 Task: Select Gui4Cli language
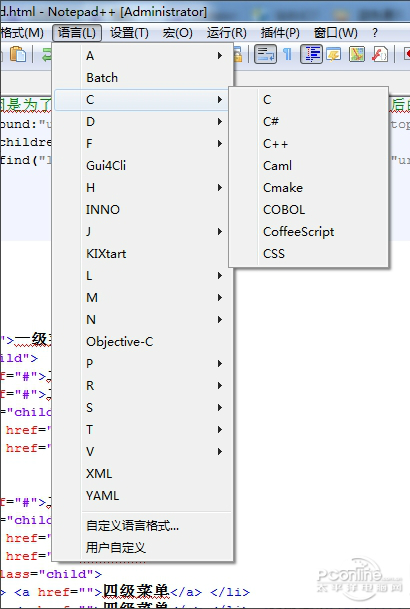point(143,165)
